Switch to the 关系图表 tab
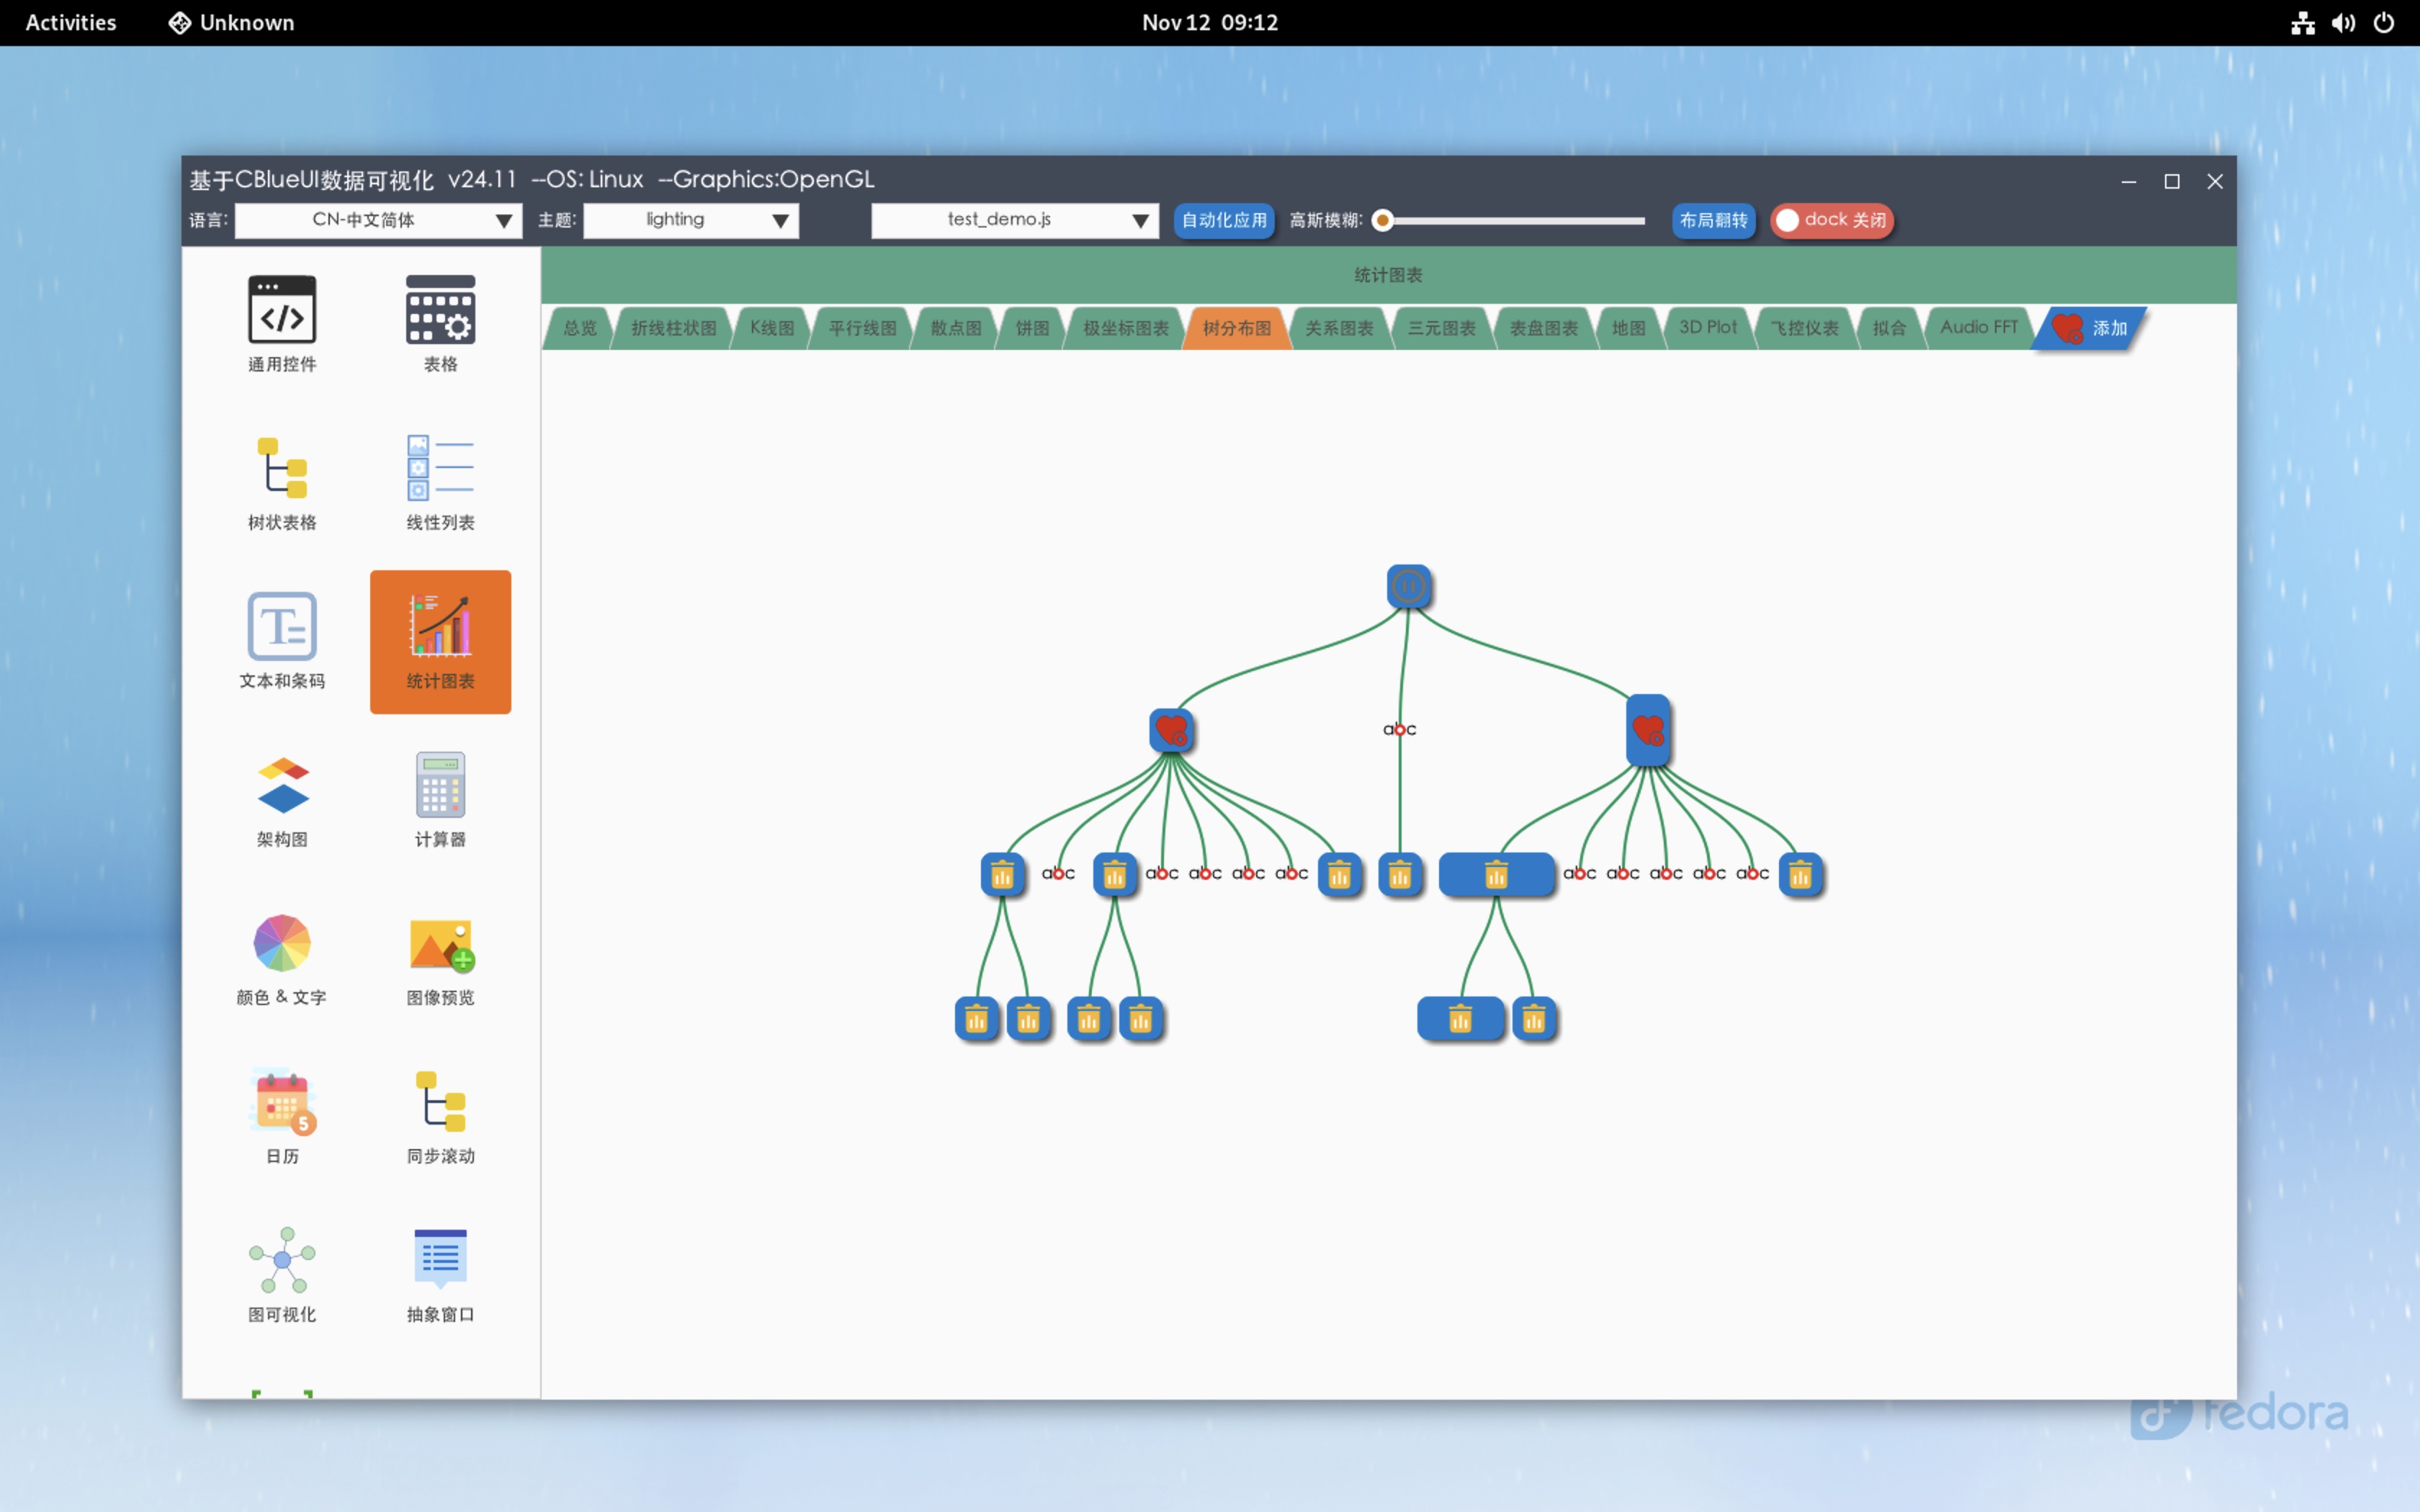The width and height of the screenshot is (2420, 1512). (1338, 328)
